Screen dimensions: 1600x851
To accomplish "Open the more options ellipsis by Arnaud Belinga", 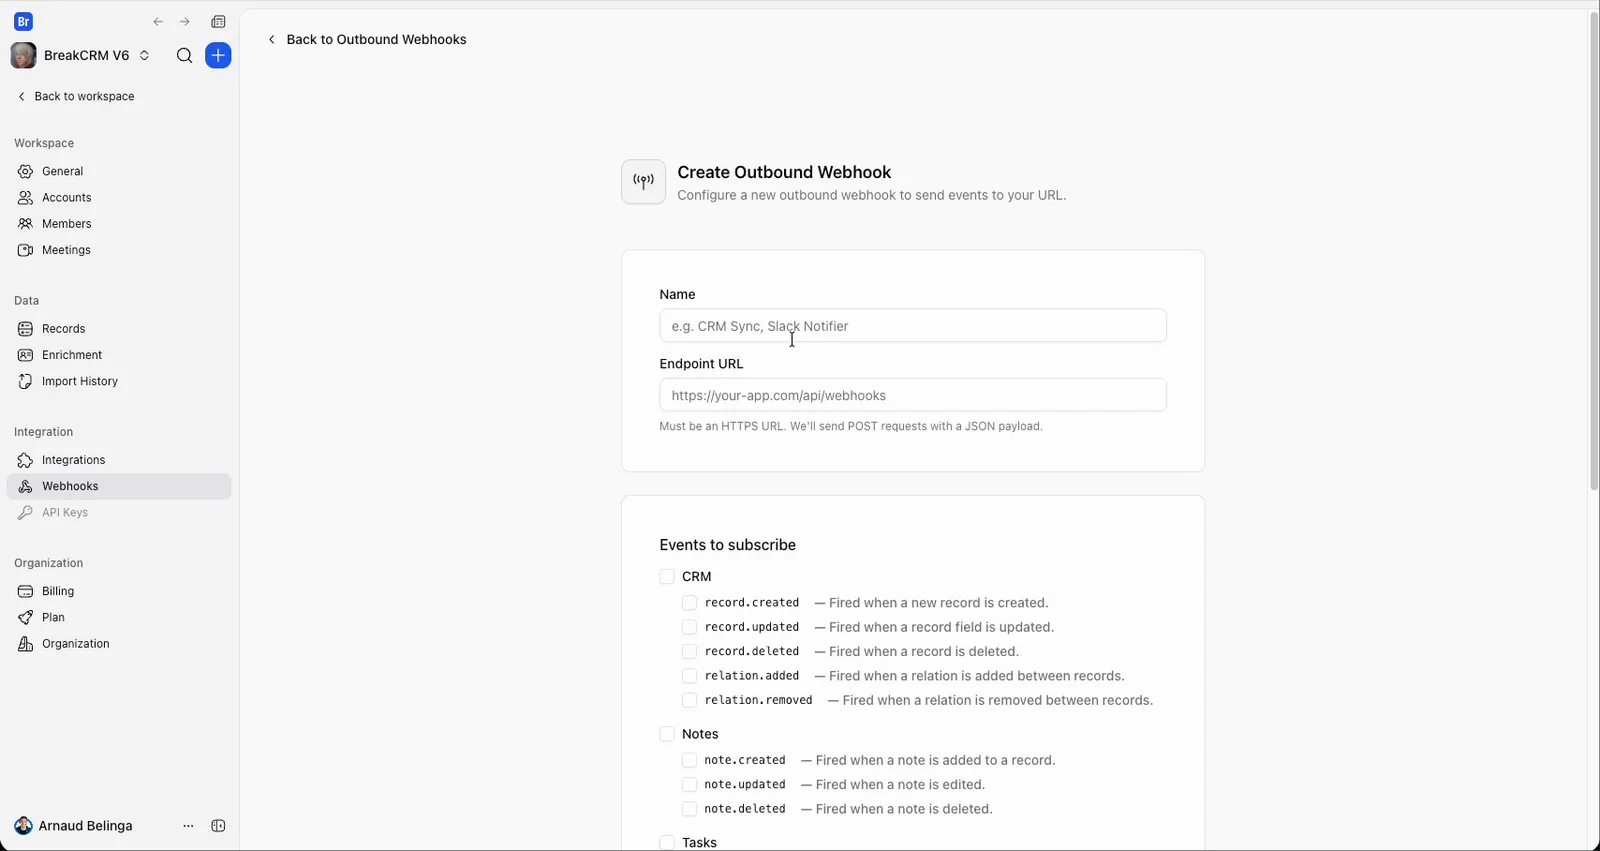I will click(188, 826).
